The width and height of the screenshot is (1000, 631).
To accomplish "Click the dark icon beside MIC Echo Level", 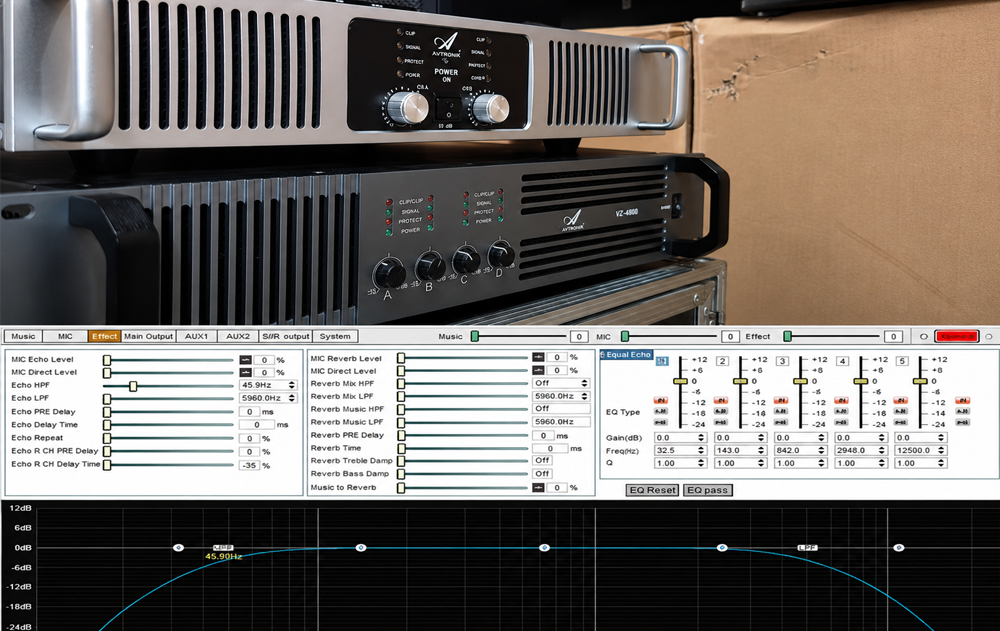I will click(x=246, y=360).
